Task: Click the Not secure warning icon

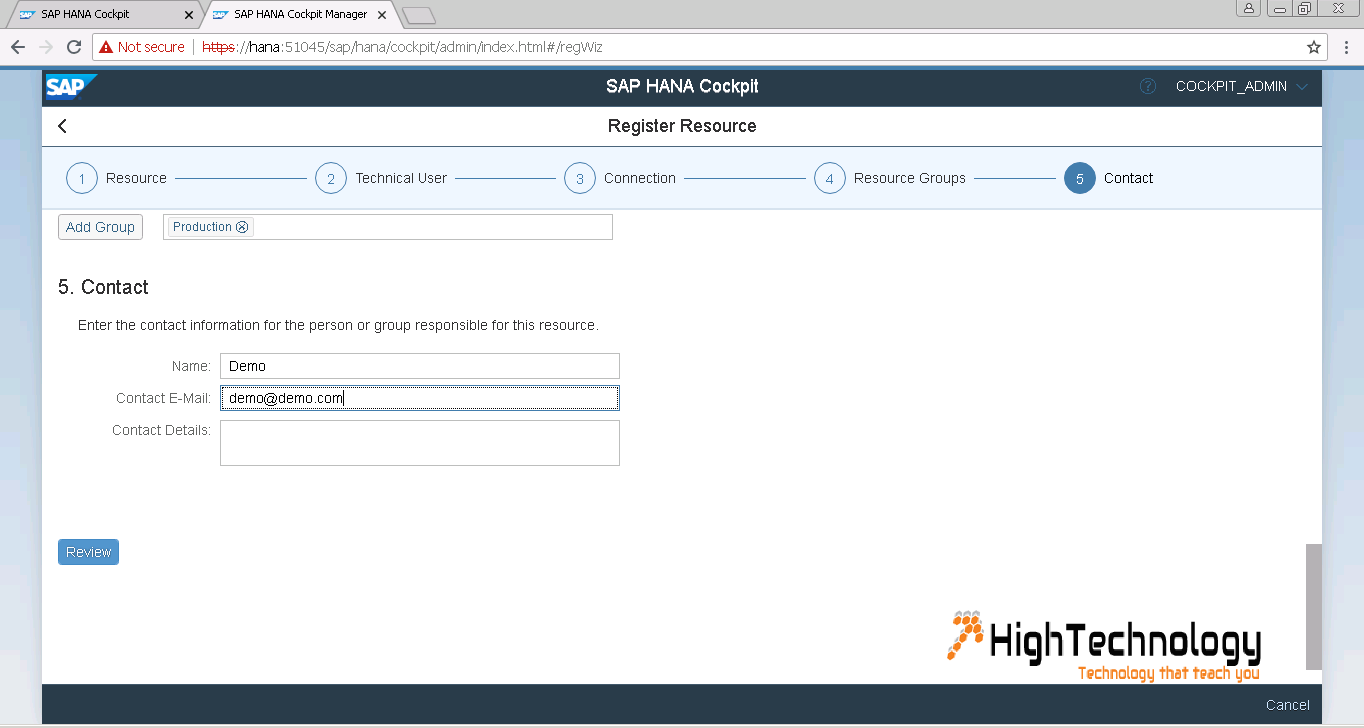Action: click(105, 47)
